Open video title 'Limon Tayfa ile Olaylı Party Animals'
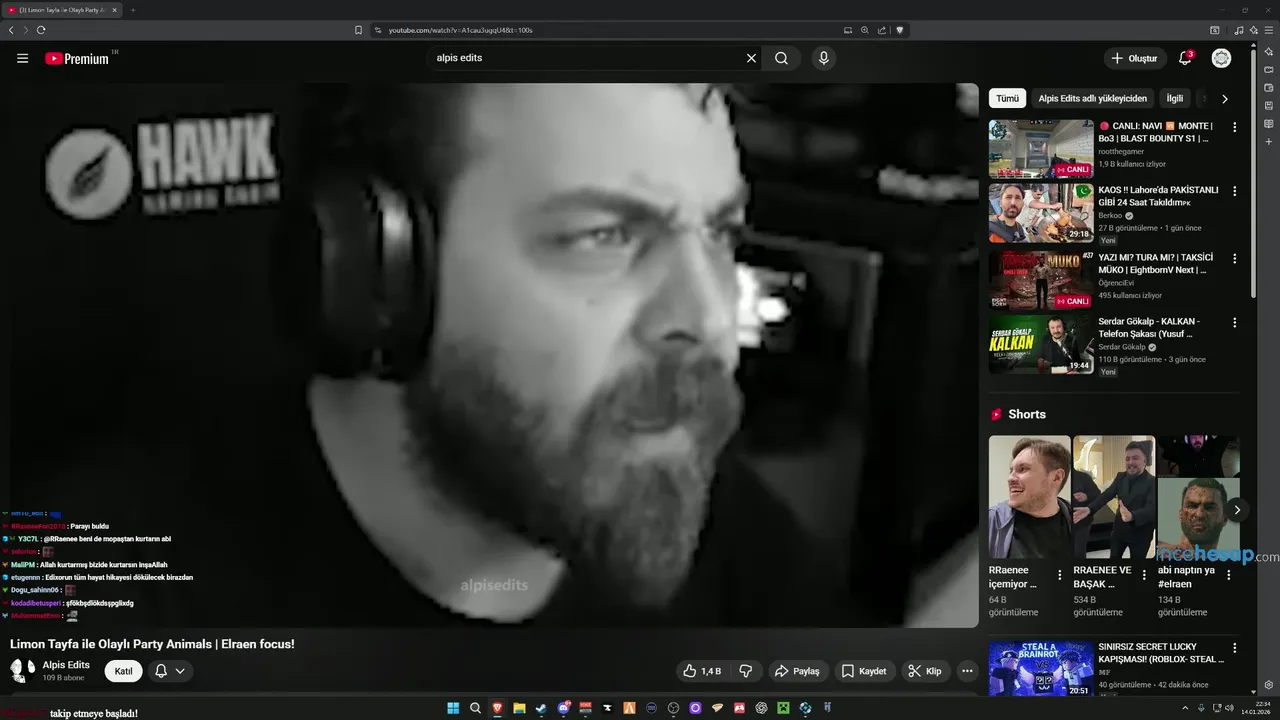This screenshot has height=720, width=1280. point(152,644)
